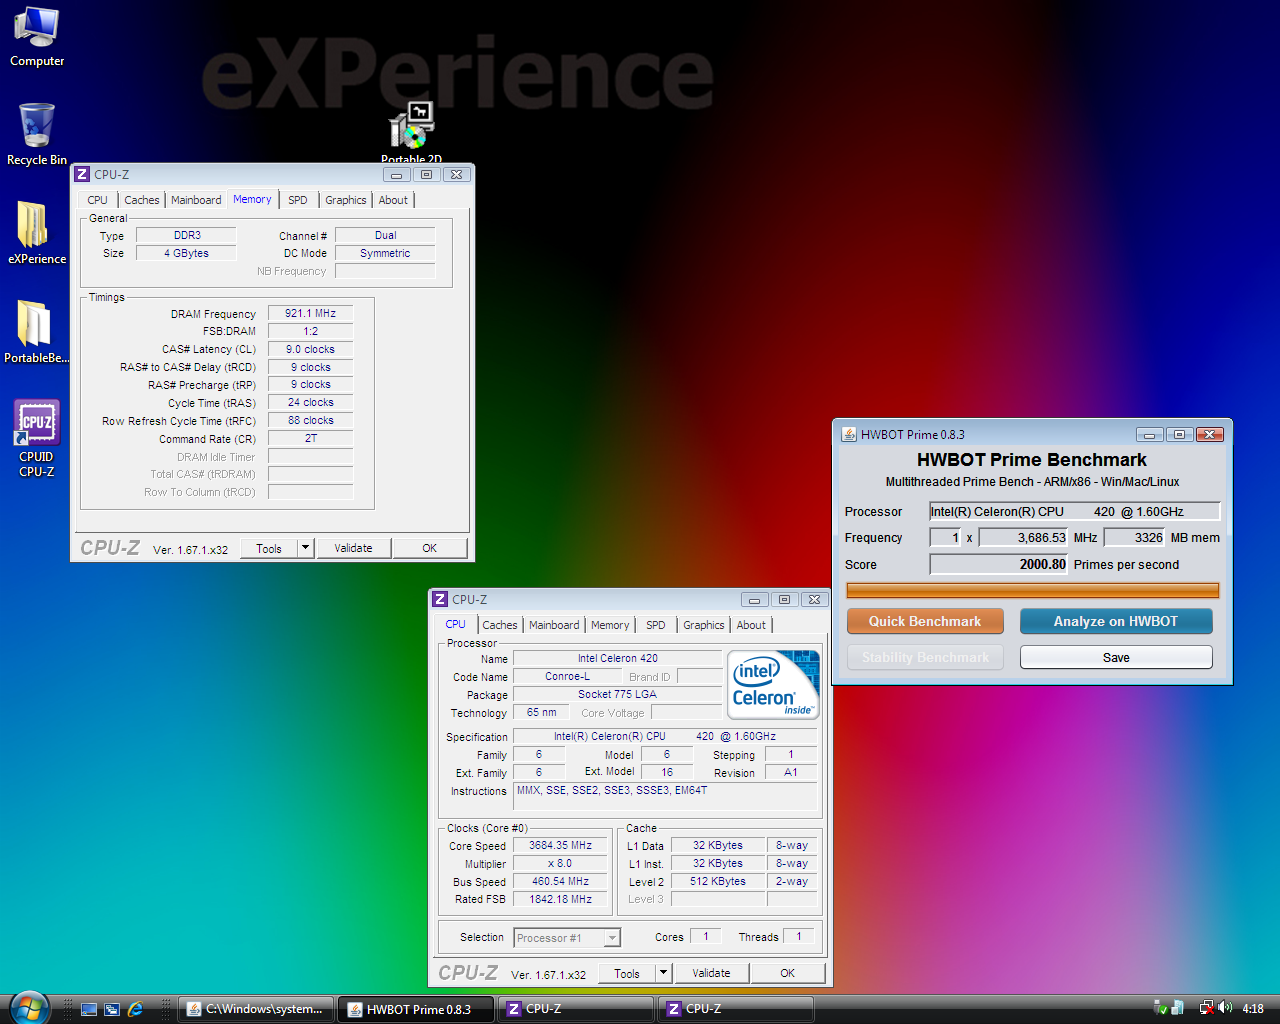The image size is (1280, 1024).
Task: Click the network status tray icon
Action: [1207, 1008]
